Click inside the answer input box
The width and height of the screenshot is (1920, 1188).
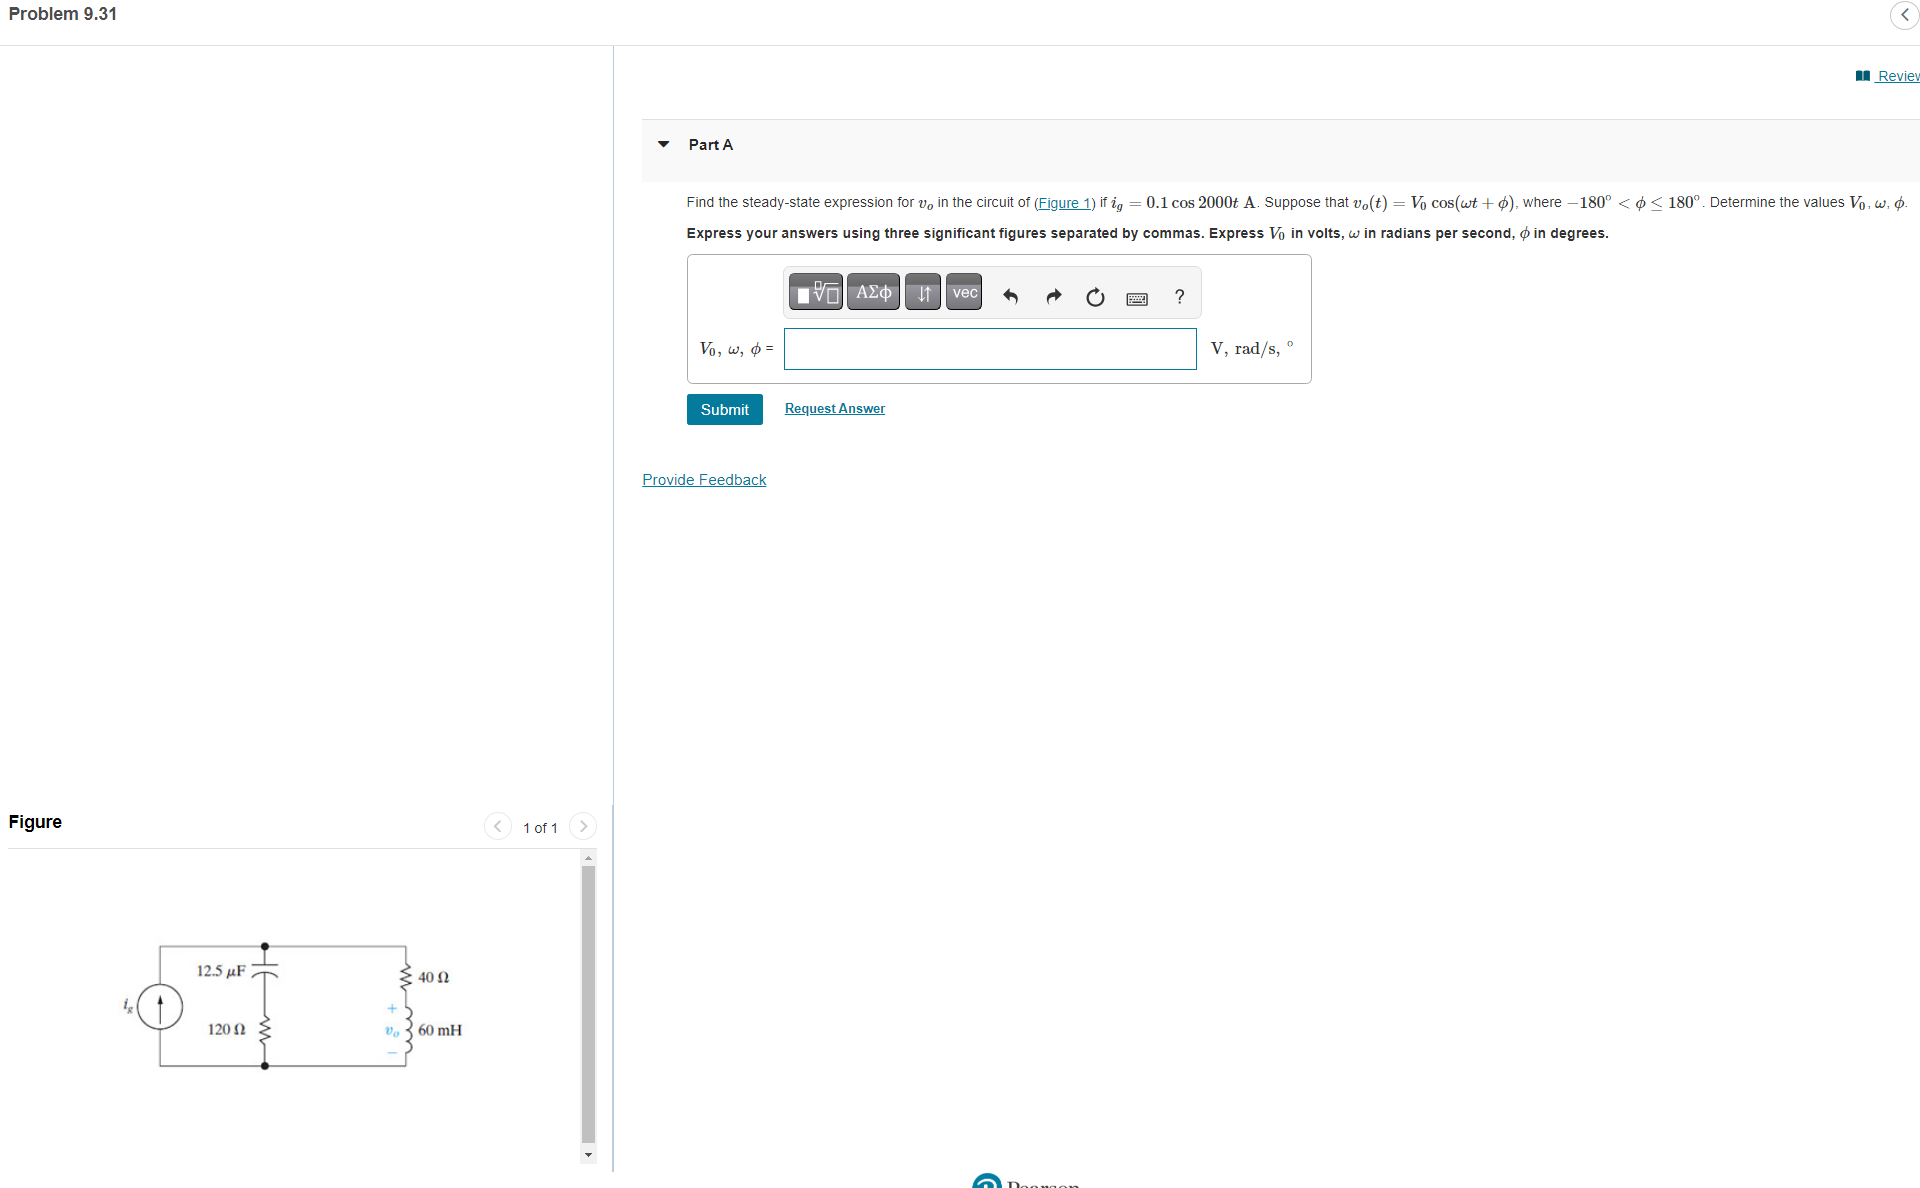(x=989, y=348)
